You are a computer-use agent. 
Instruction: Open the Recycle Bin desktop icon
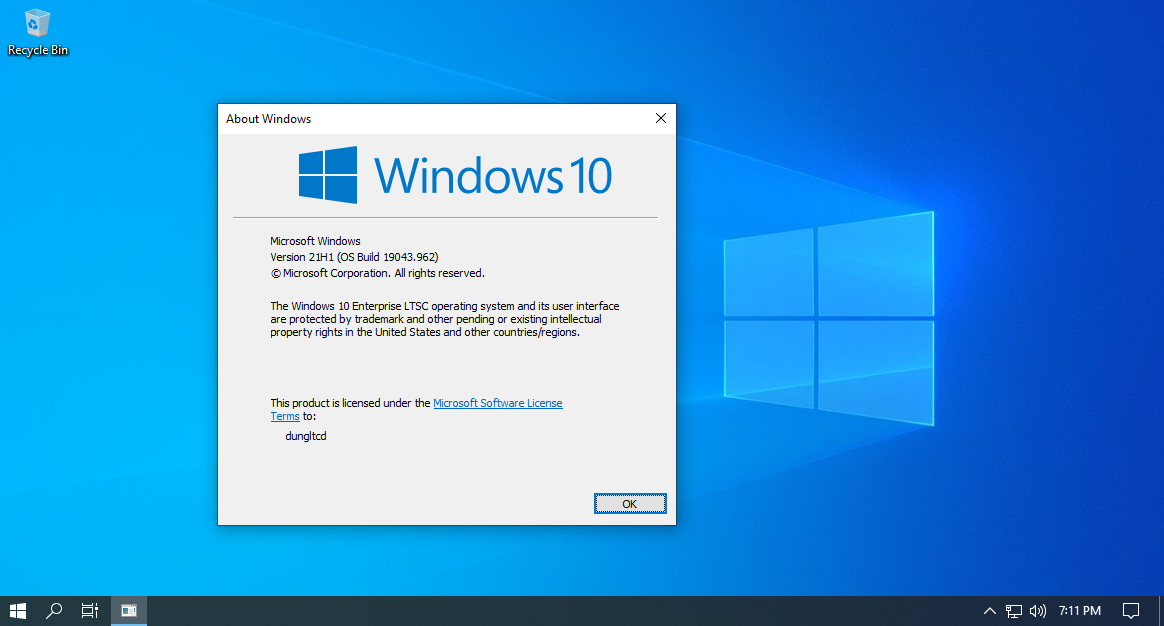37,33
